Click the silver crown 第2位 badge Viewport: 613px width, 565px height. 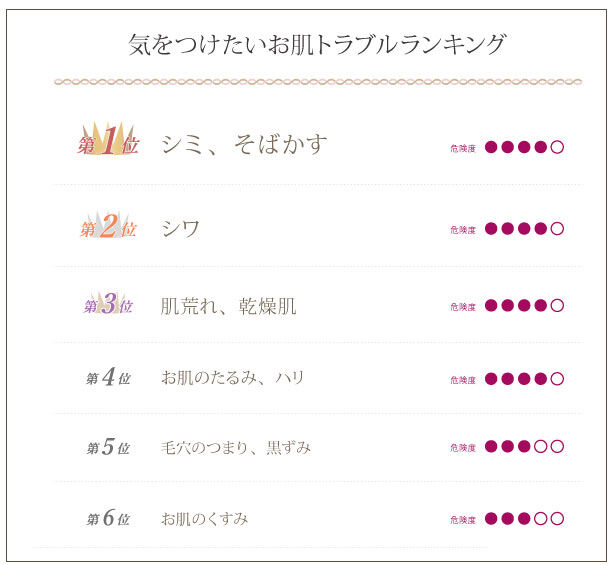[108, 227]
